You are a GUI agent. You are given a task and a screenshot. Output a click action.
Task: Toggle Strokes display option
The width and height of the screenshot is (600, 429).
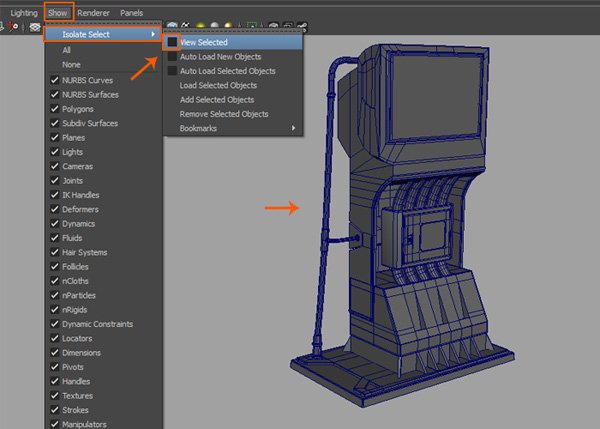click(54, 410)
